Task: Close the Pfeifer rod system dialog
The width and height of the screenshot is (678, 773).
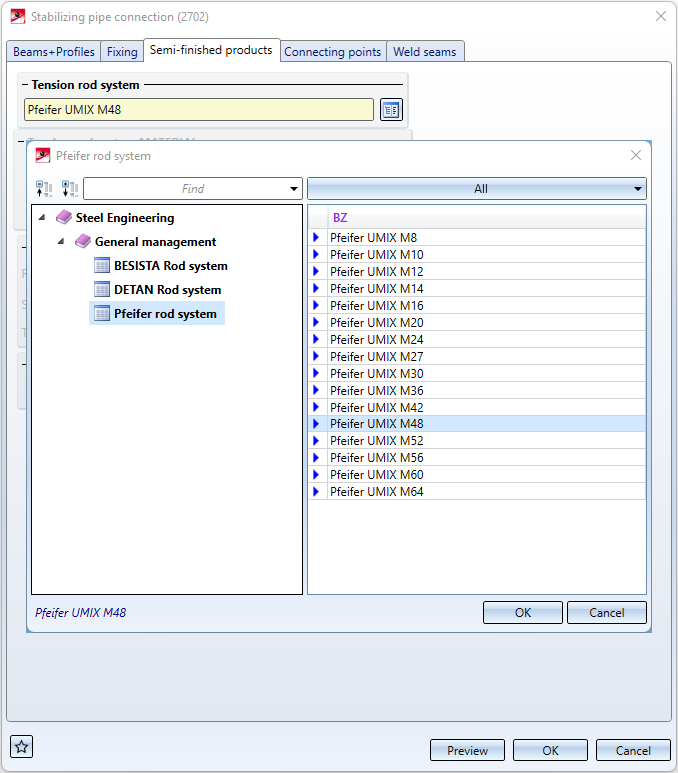Action: pyautogui.click(x=636, y=155)
